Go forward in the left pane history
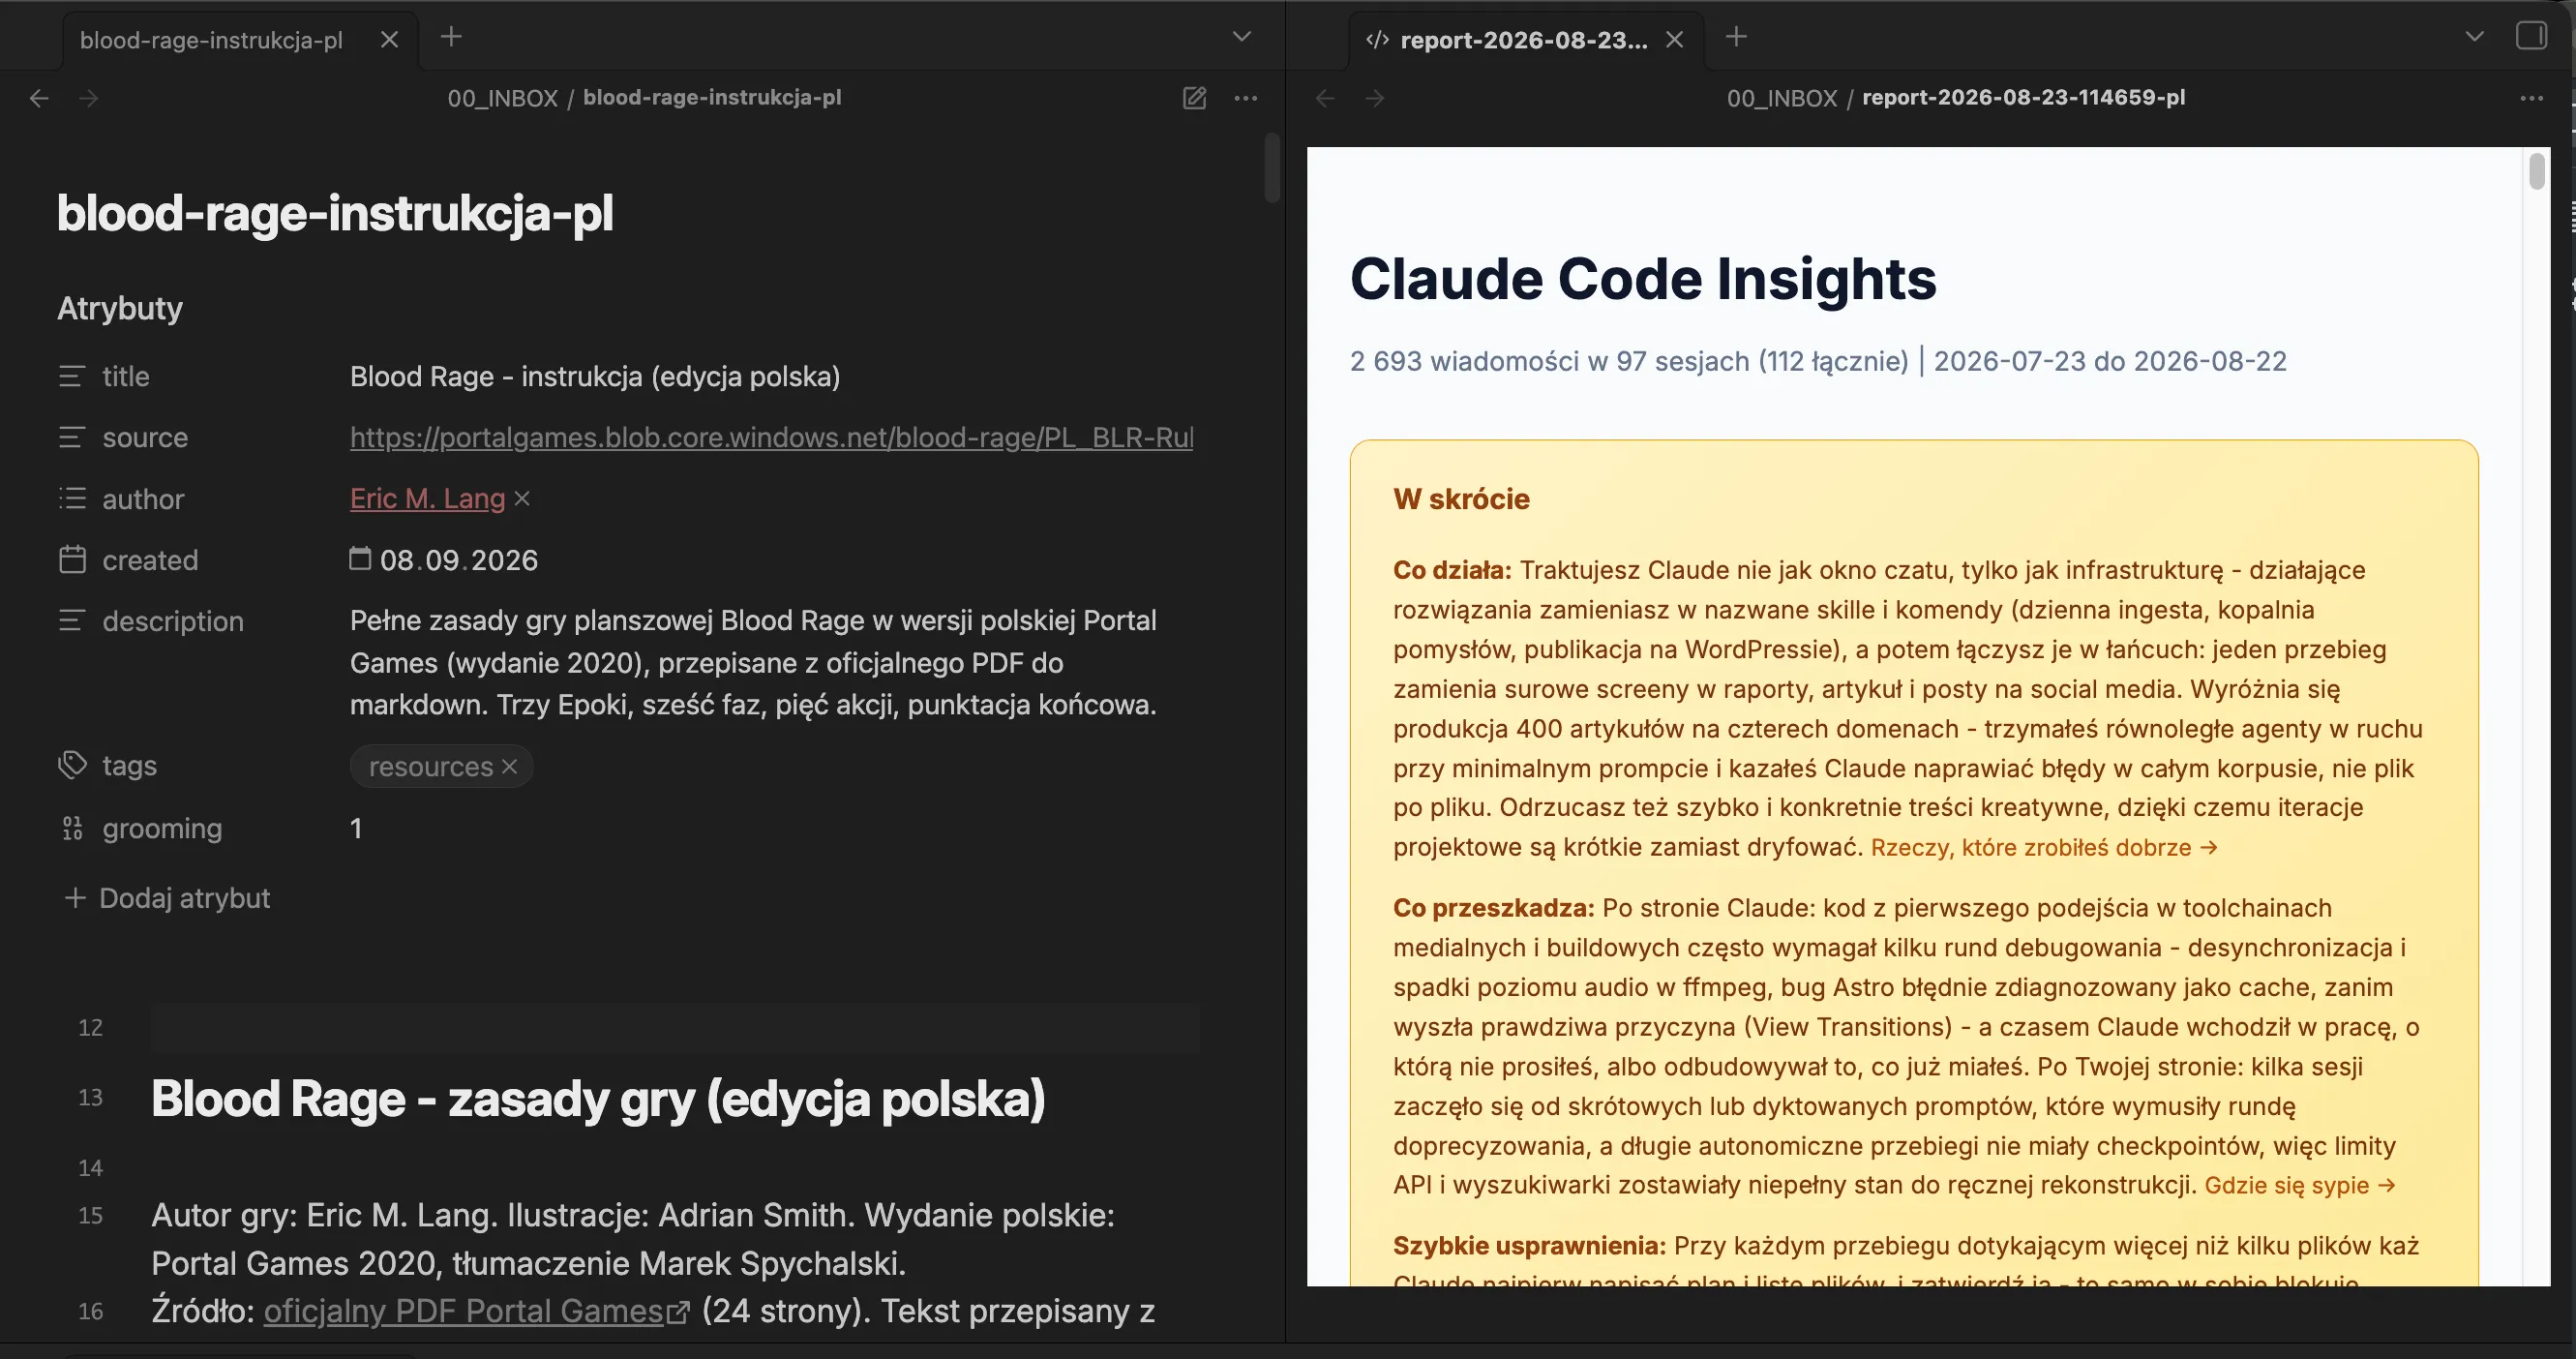 [x=89, y=98]
